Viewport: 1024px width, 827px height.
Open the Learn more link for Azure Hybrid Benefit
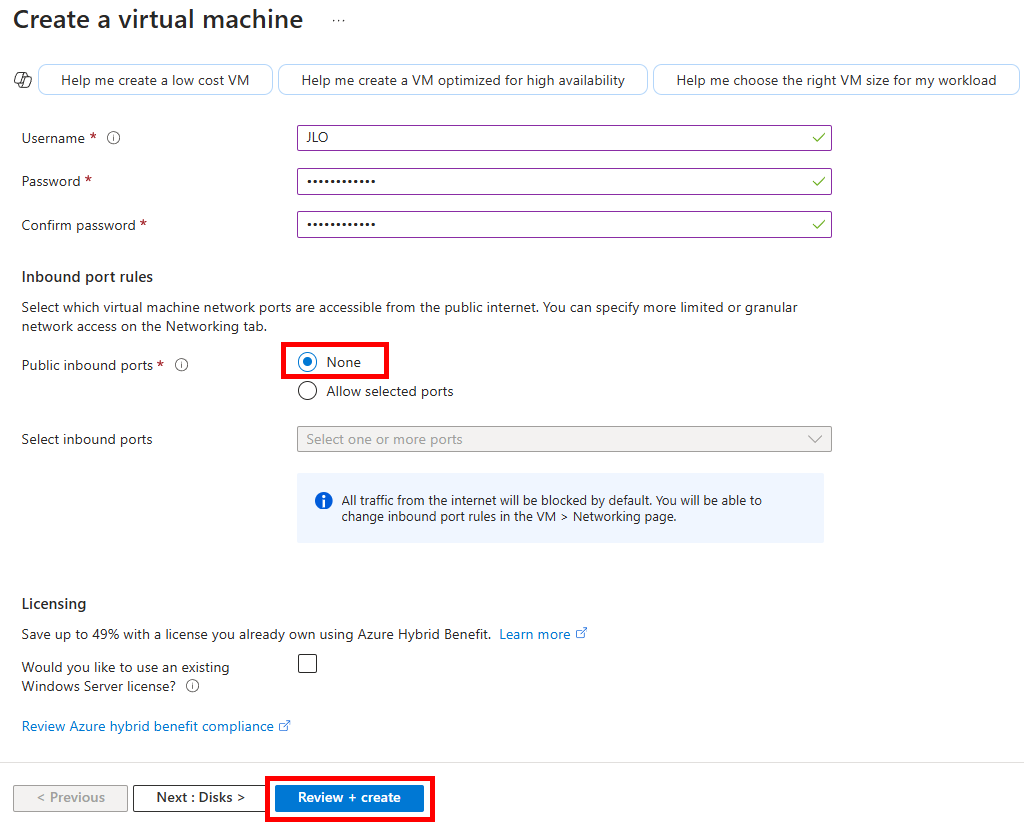point(535,634)
